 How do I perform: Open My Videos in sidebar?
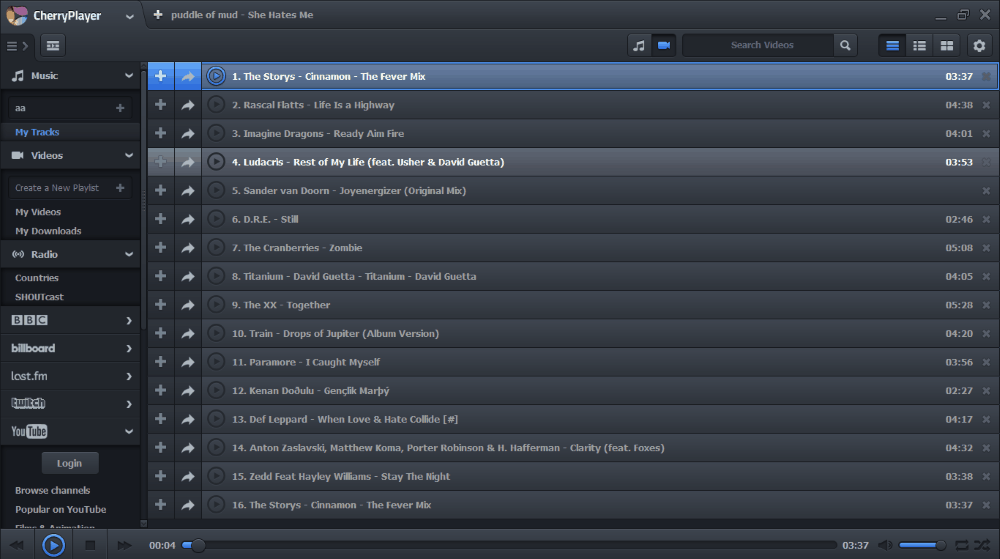coord(38,212)
